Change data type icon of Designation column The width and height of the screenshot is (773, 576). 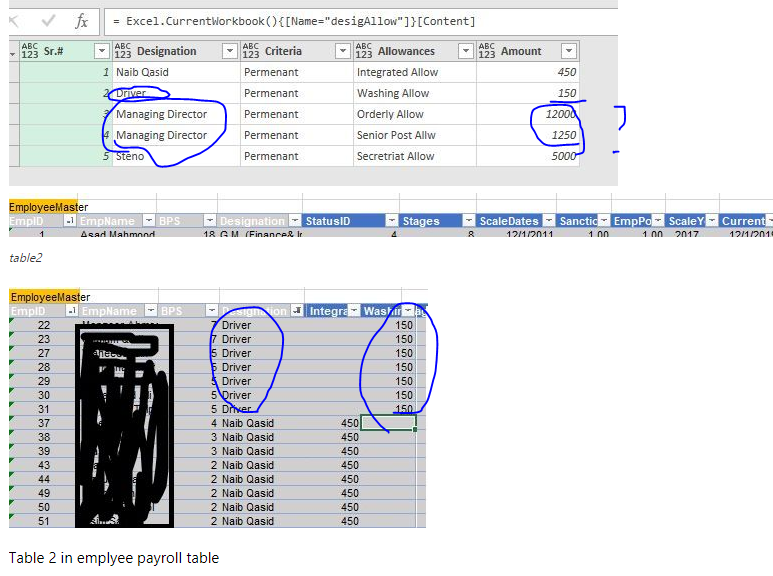(123, 51)
